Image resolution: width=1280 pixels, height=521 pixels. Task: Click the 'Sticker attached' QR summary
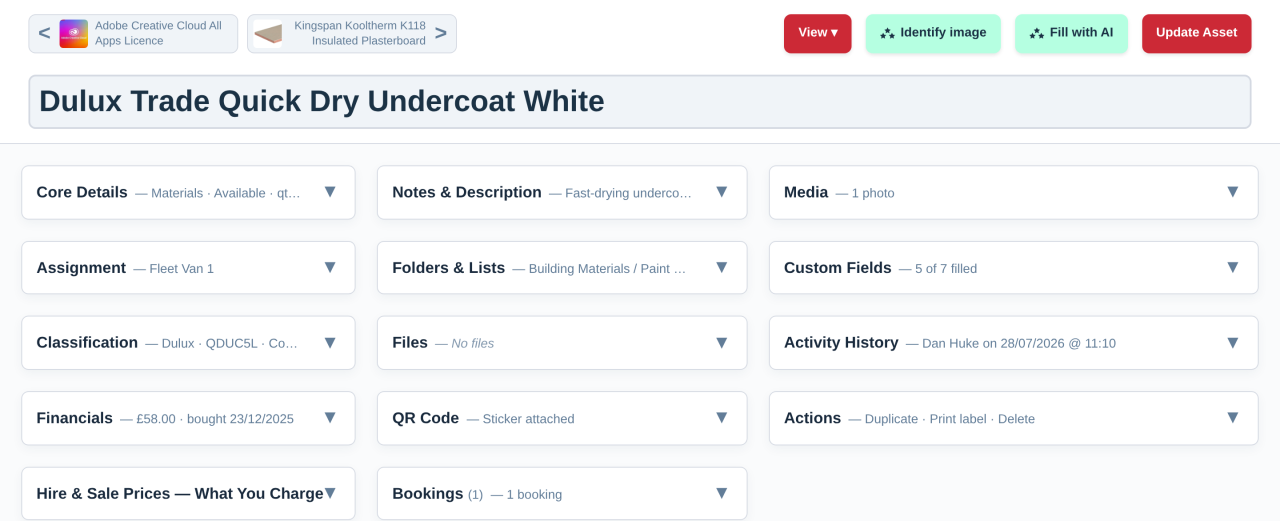click(528, 419)
